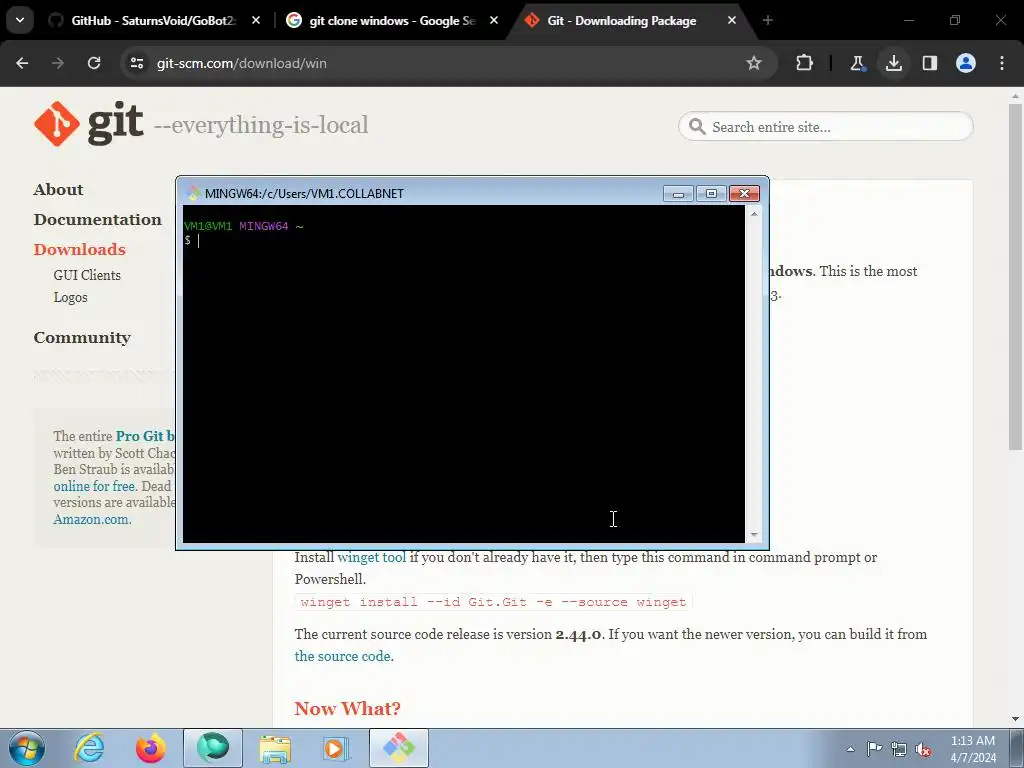Screen dimensions: 1024x768
Task: Select the Git - Downloading Package tab
Action: (622, 21)
